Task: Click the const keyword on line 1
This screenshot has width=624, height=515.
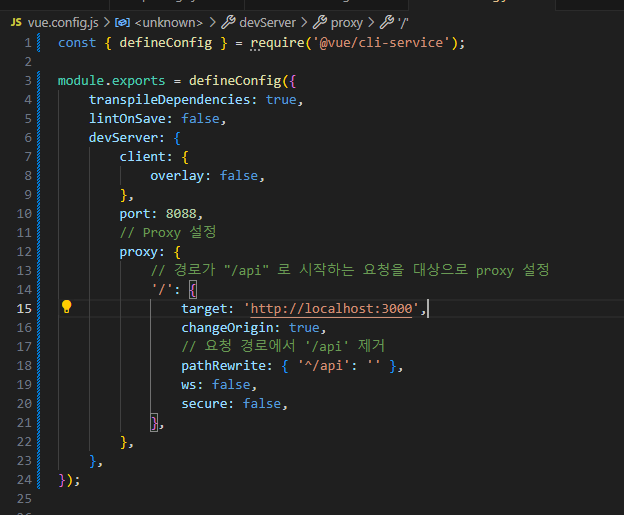Action: point(77,43)
